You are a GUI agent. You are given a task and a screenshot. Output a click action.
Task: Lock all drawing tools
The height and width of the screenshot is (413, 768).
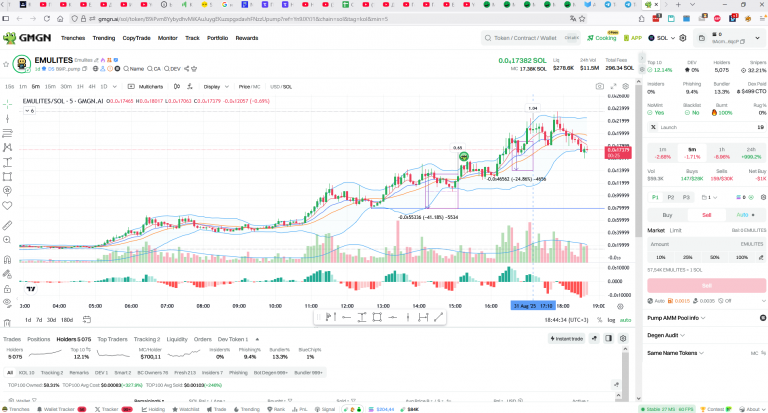(7, 289)
